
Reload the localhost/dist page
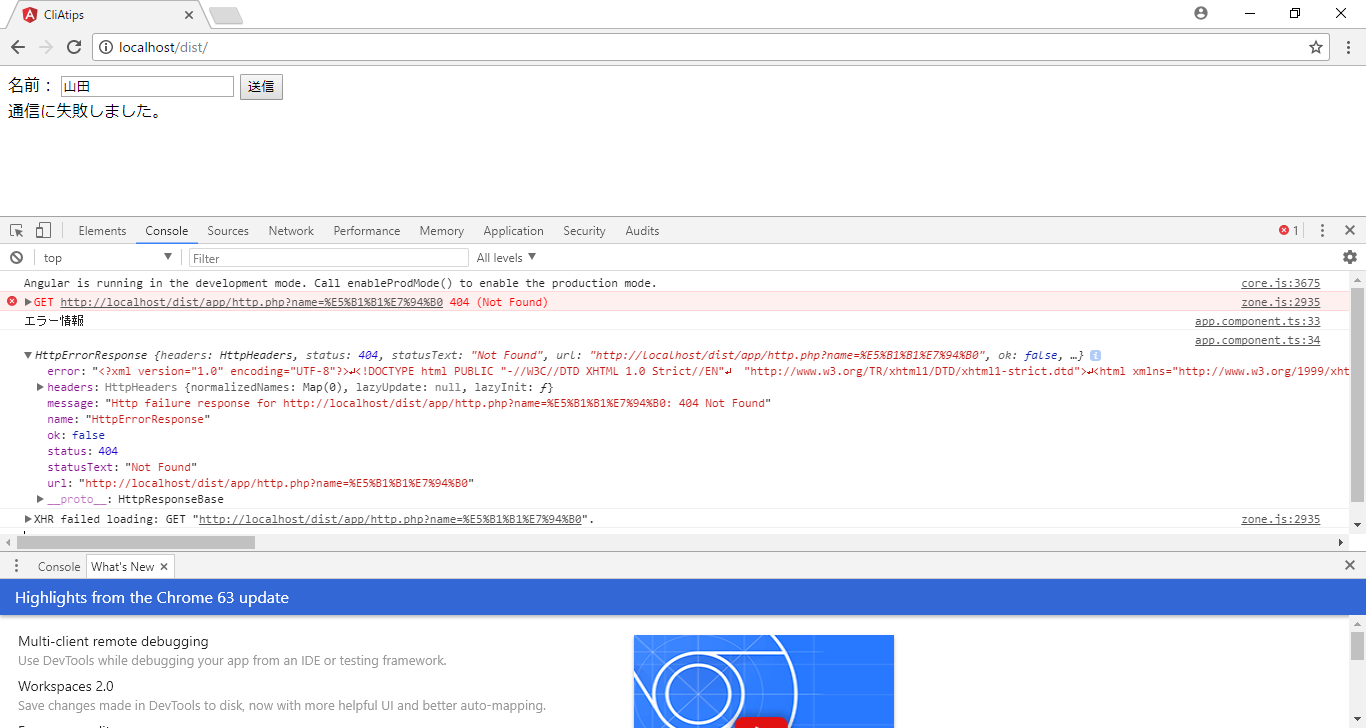(74, 47)
